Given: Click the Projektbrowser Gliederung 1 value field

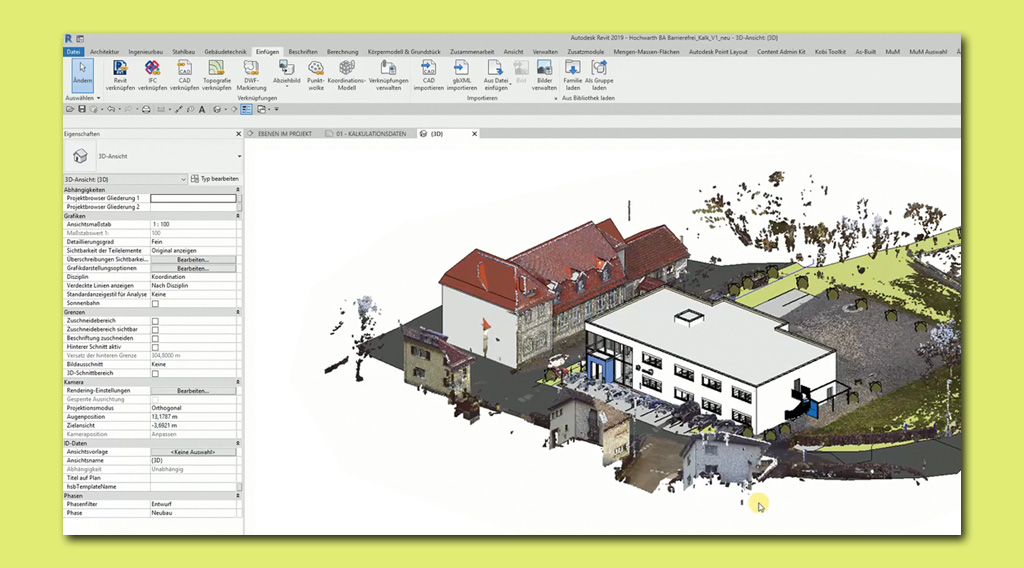Looking at the screenshot, I should (193, 199).
